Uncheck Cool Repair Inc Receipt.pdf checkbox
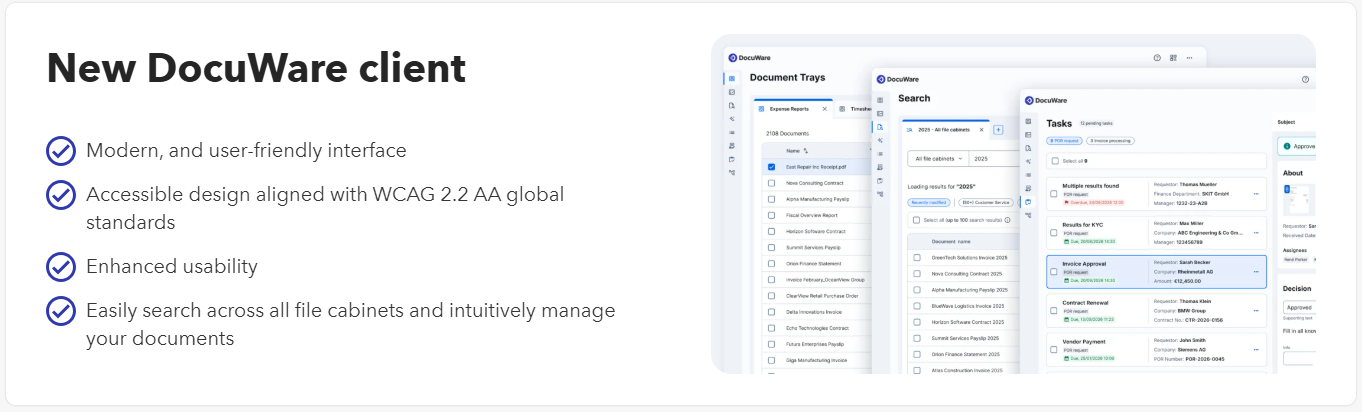Viewport: 1362px width, 412px height. pos(771,167)
